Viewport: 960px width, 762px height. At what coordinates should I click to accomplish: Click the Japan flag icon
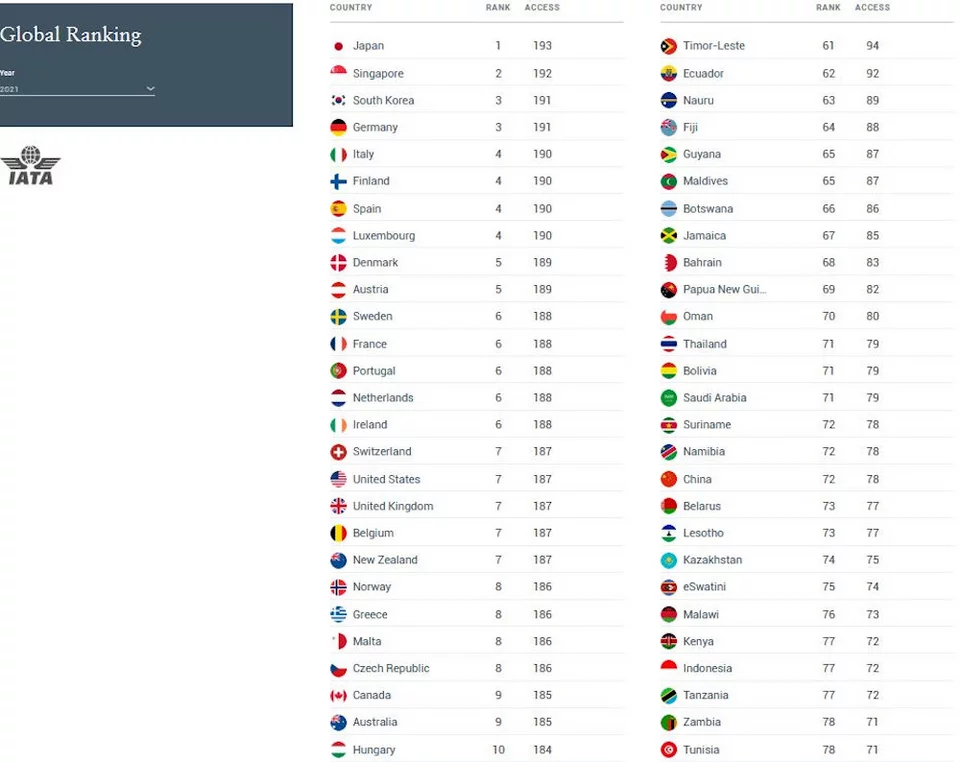tap(338, 46)
